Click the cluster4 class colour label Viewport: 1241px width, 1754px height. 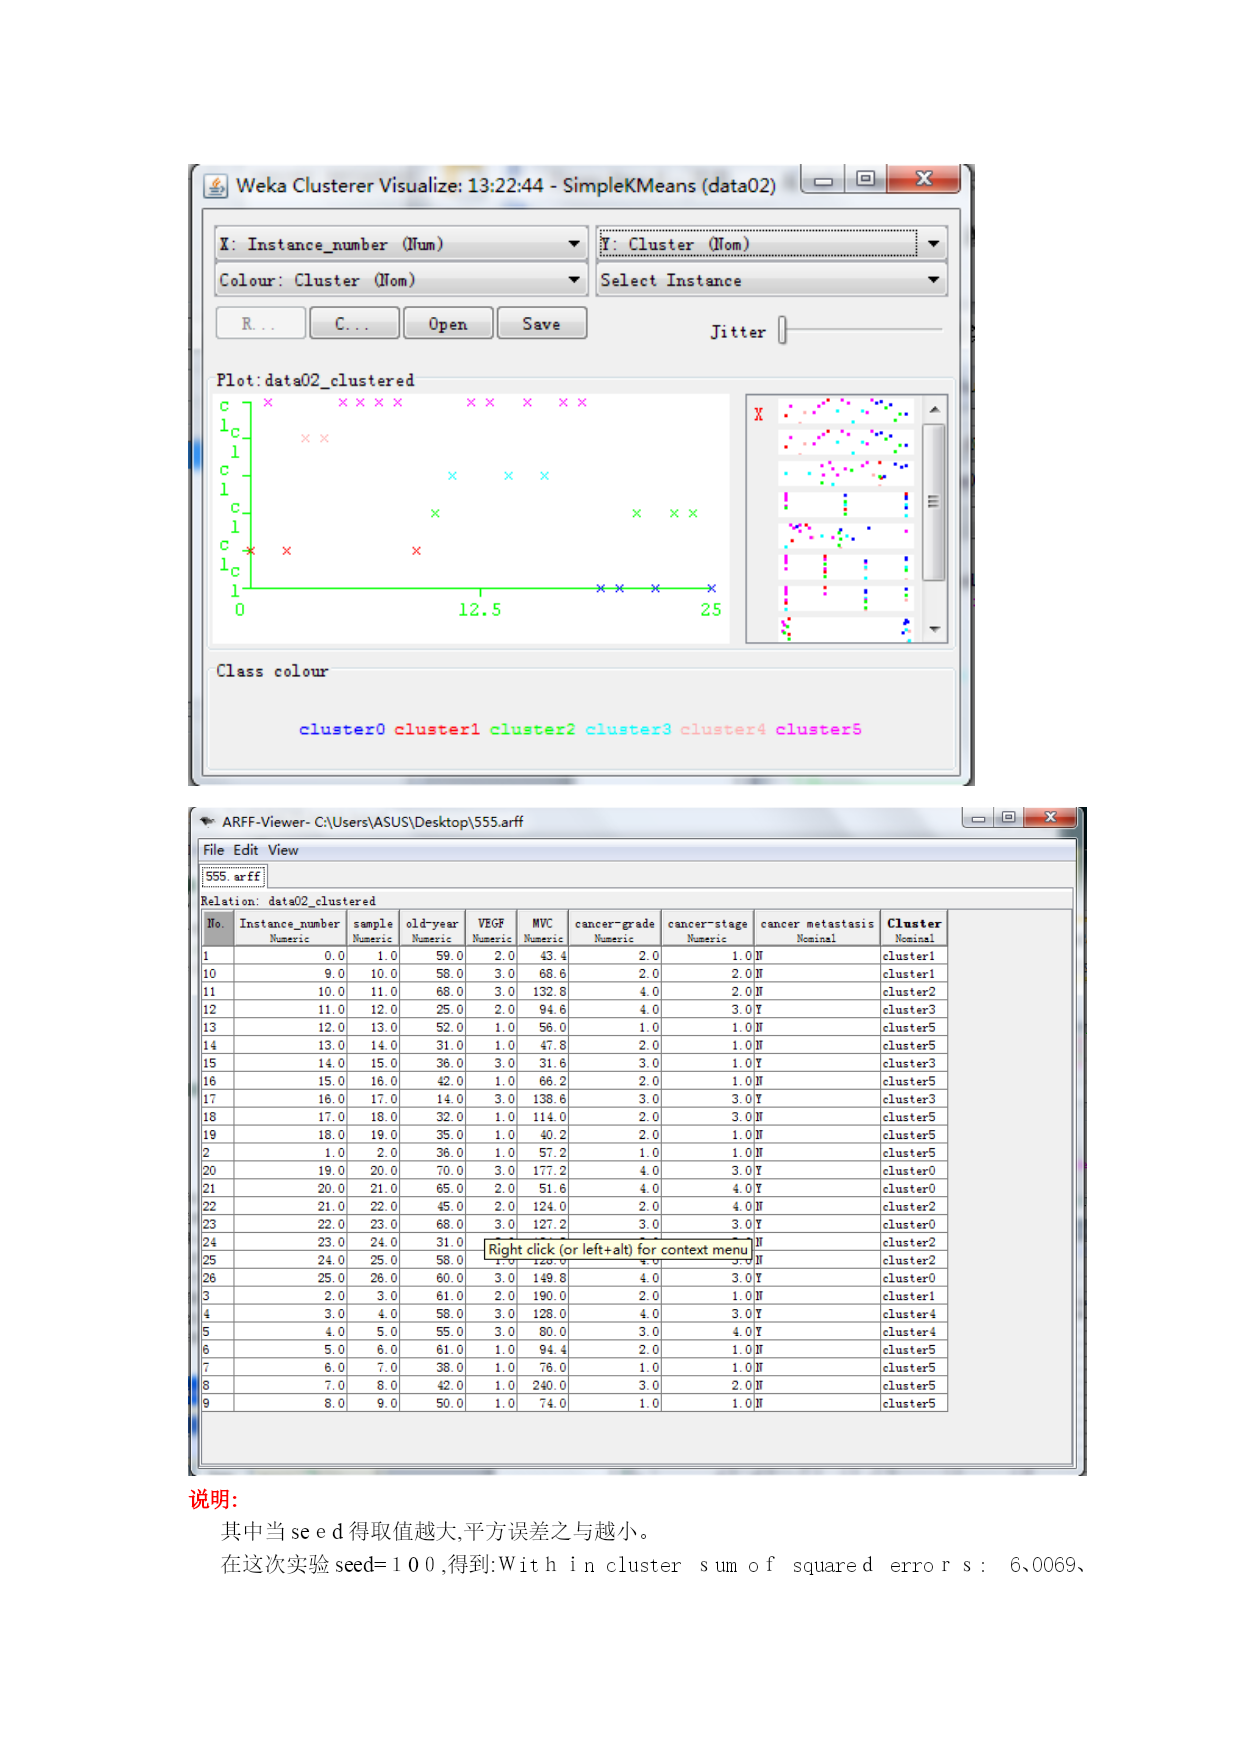(723, 729)
